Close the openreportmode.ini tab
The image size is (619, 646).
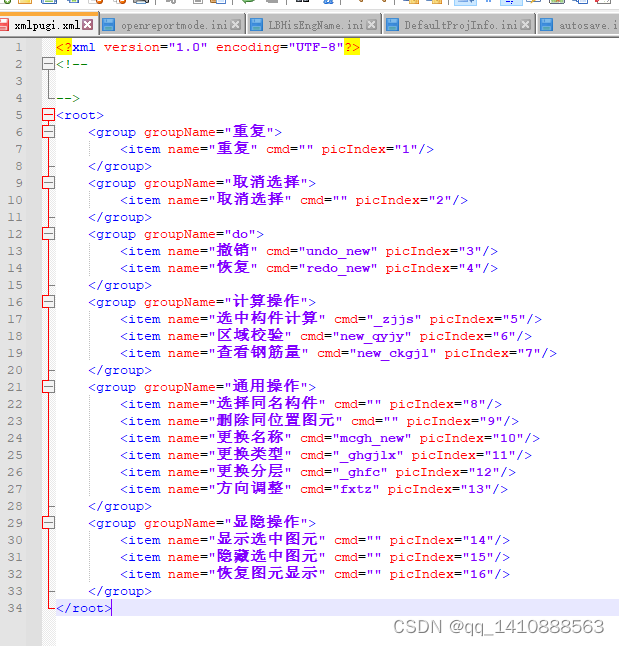pyautogui.click(x=236, y=25)
